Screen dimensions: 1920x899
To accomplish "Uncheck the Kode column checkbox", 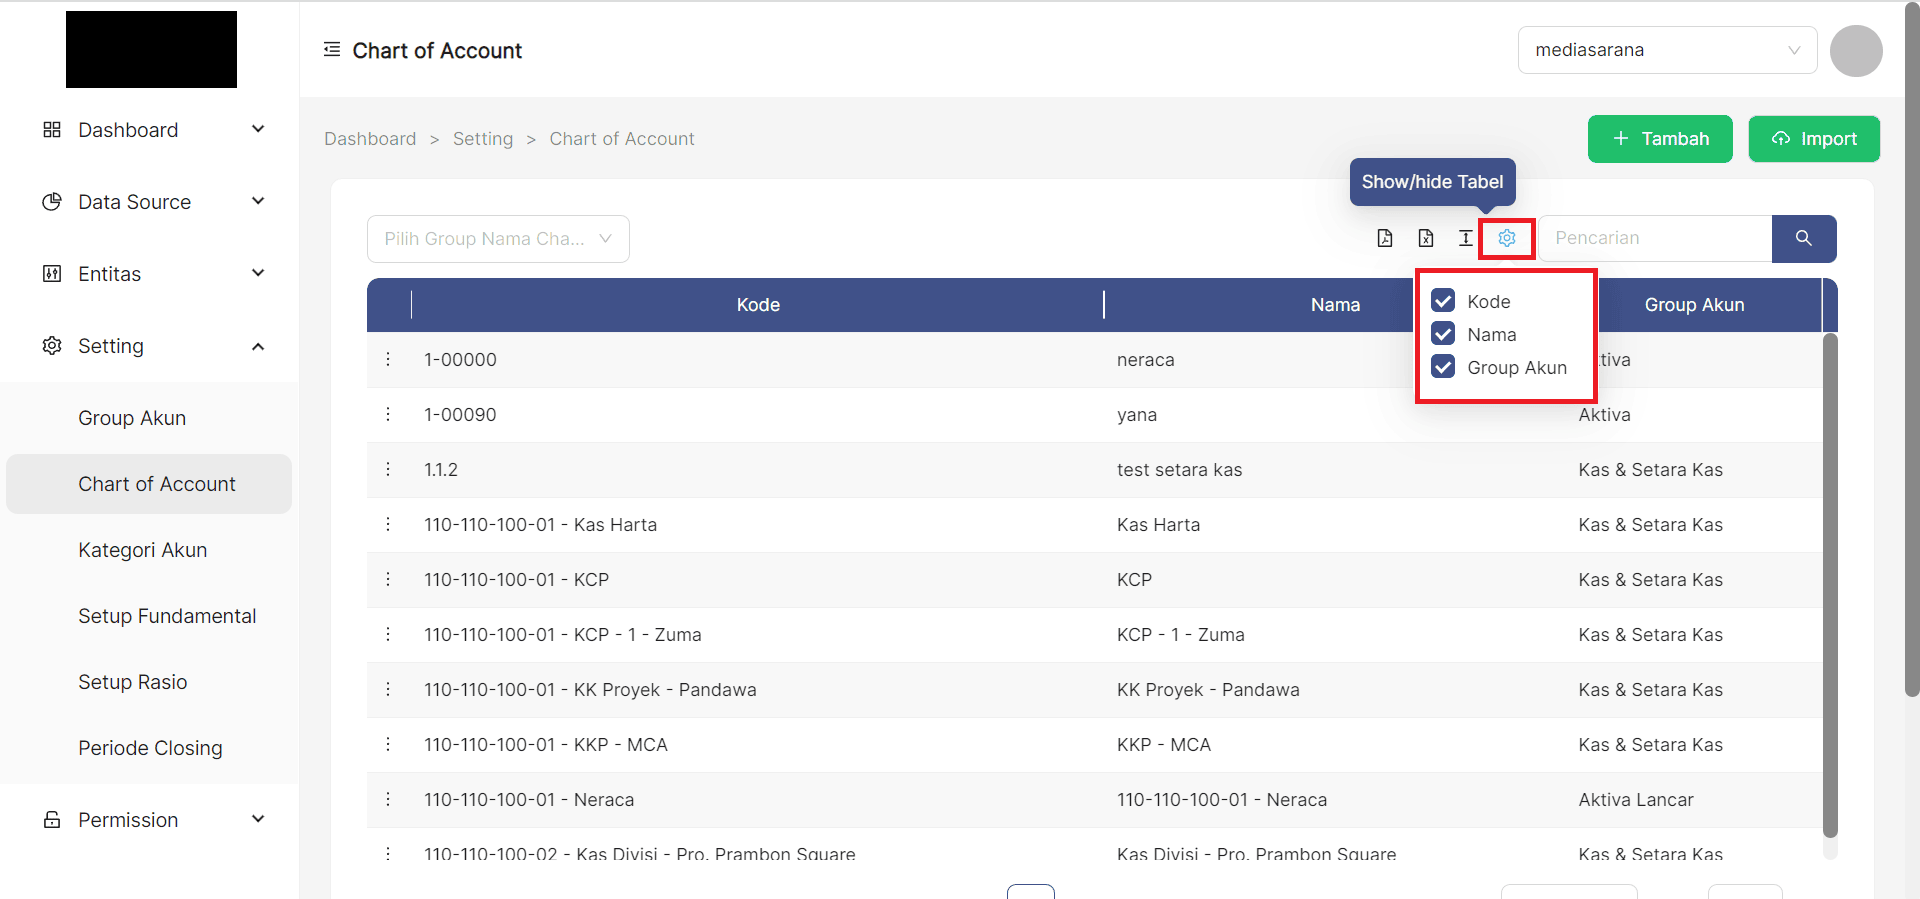I will 1443,300.
